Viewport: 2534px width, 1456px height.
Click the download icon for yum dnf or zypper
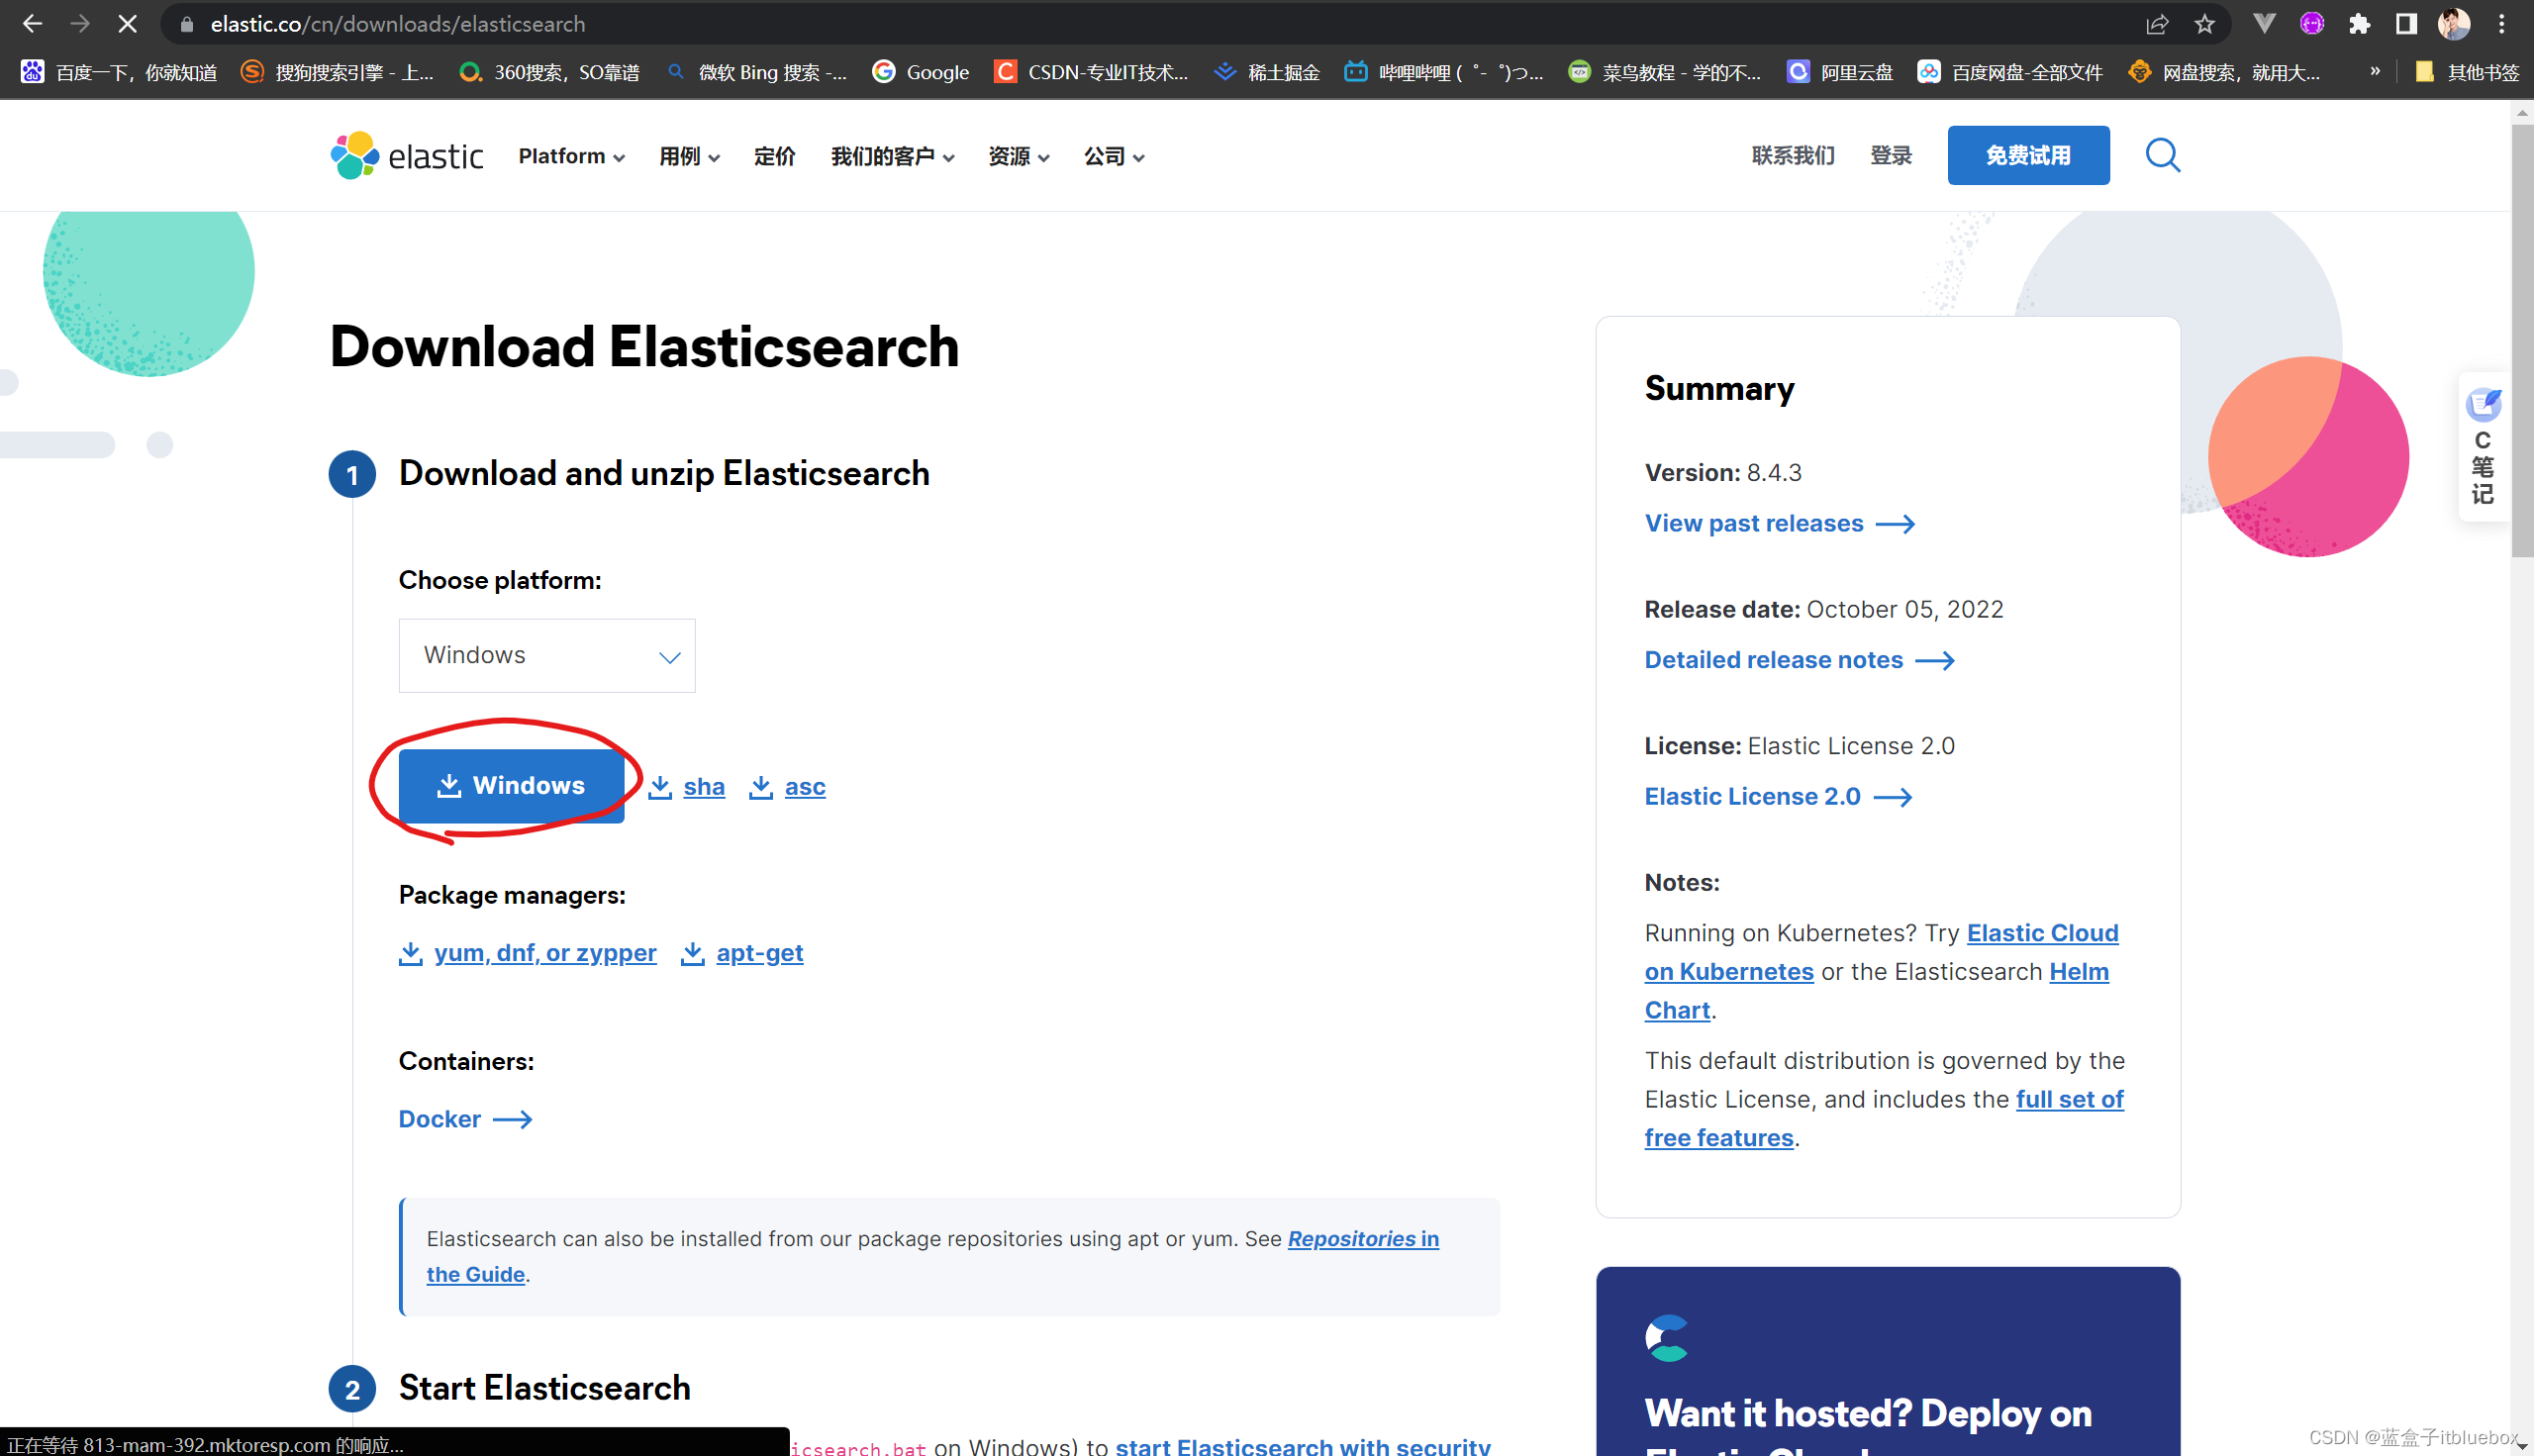[x=409, y=951]
